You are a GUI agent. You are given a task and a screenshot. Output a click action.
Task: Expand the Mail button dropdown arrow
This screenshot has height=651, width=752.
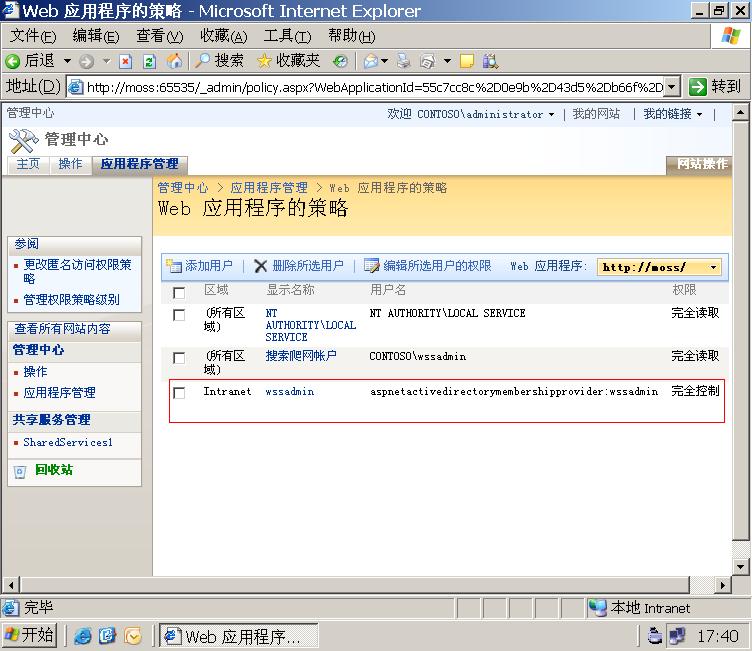[x=384, y=61]
